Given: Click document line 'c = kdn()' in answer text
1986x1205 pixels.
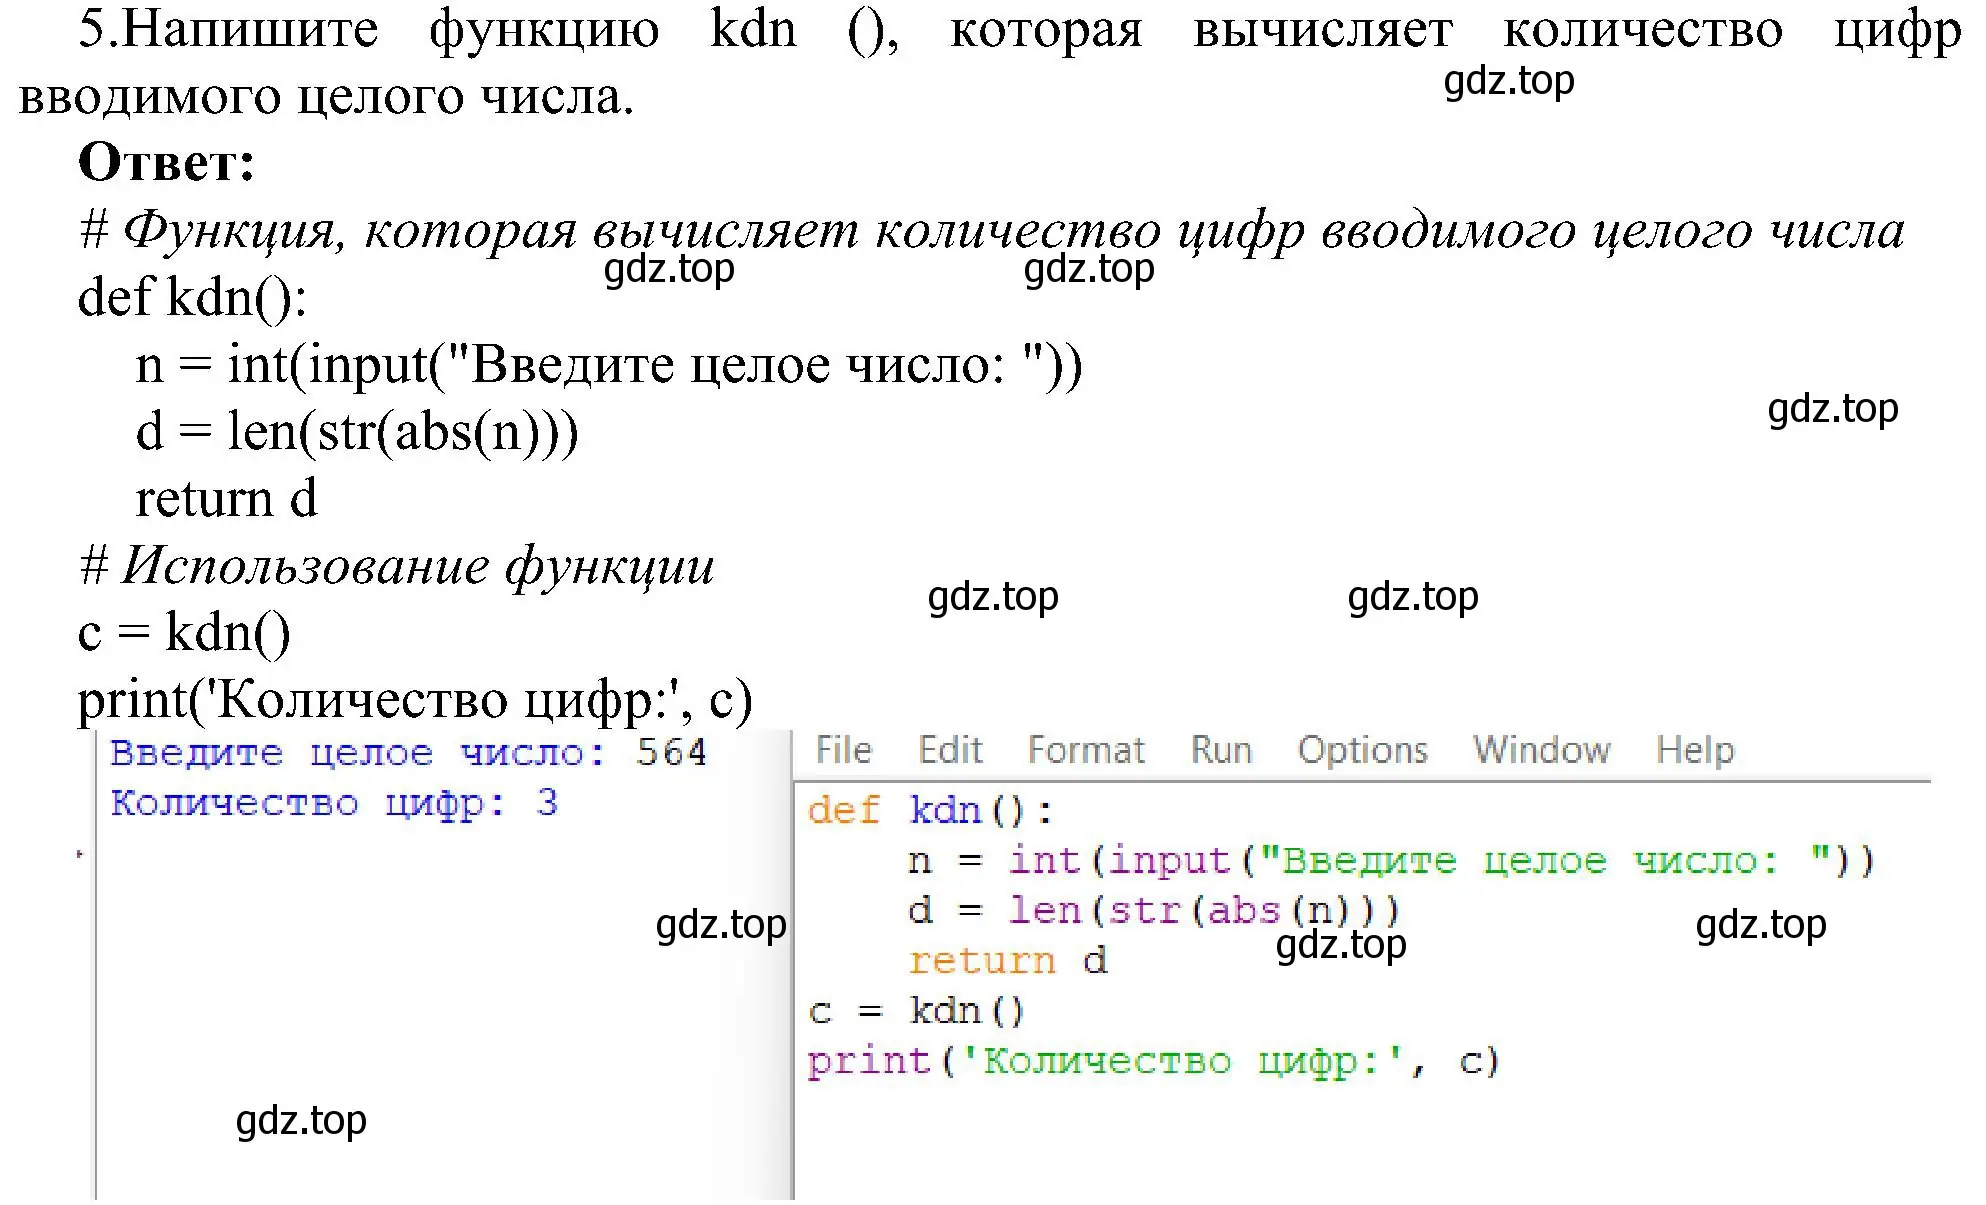Looking at the screenshot, I should [184, 633].
